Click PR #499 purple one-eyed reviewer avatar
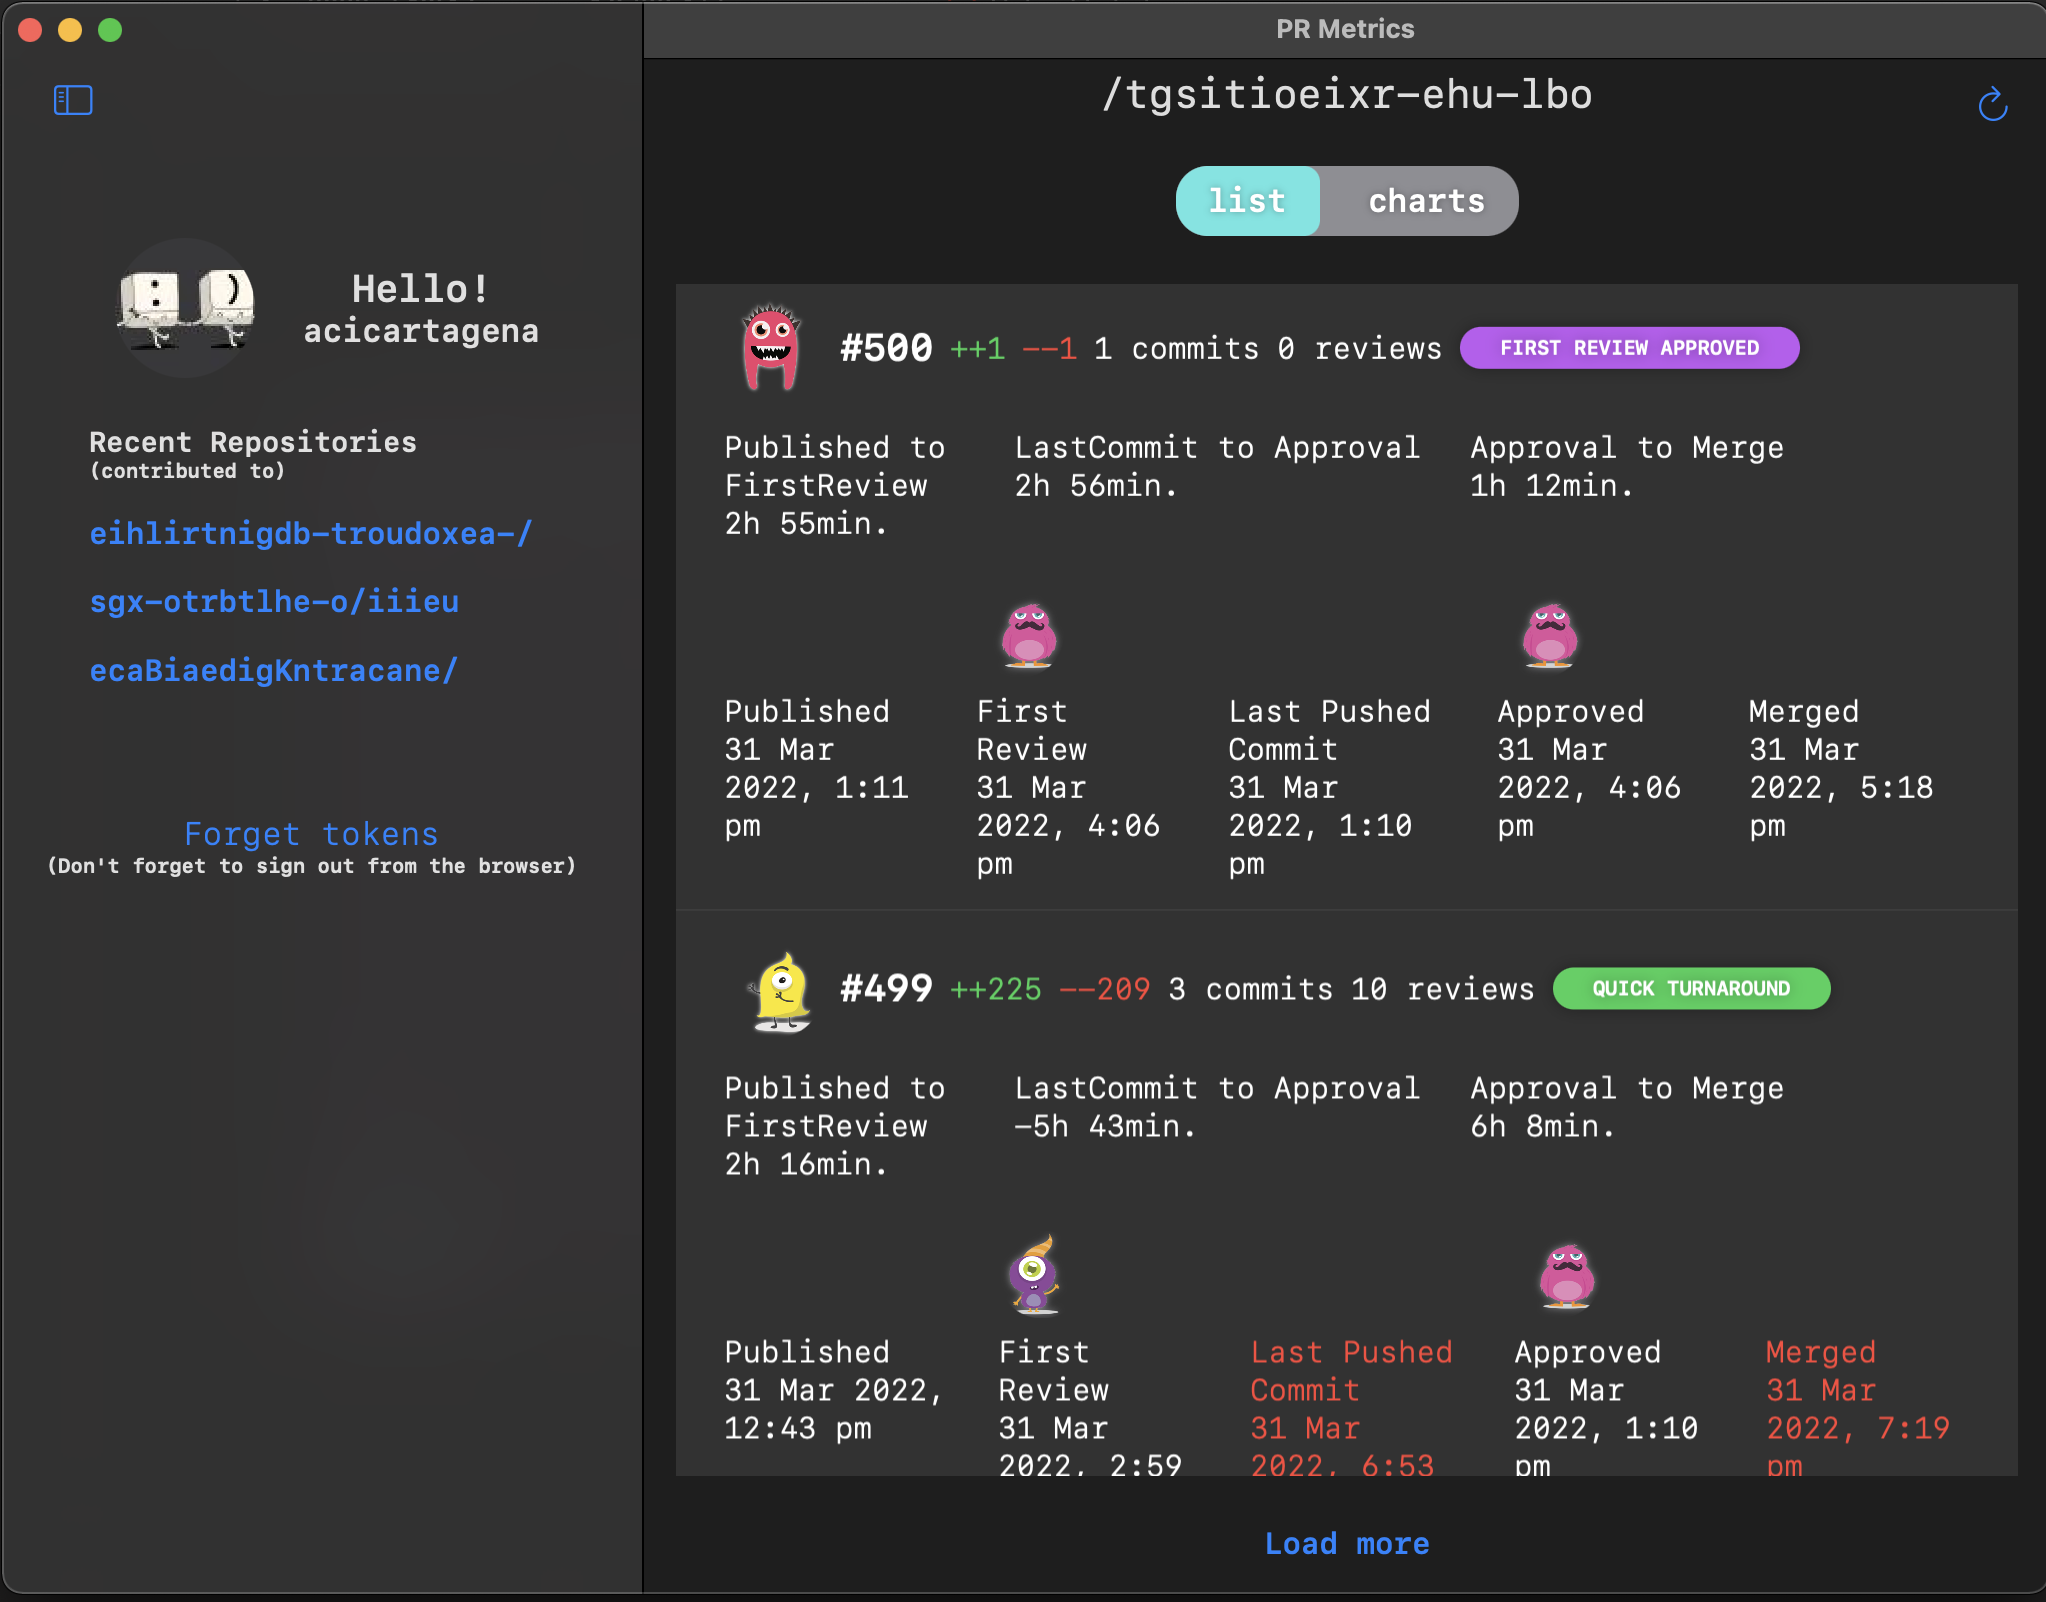Image resolution: width=2046 pixels, height=1602 pixels. click(1034, 1275)
